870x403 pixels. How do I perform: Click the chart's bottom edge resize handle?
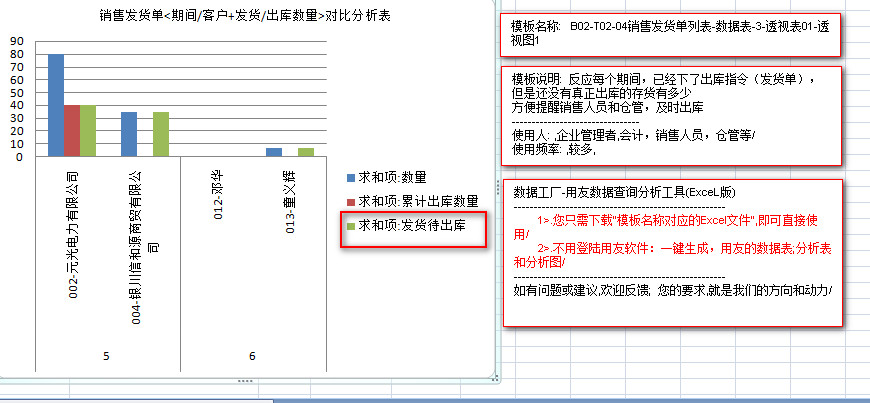[x=244, y=382]
